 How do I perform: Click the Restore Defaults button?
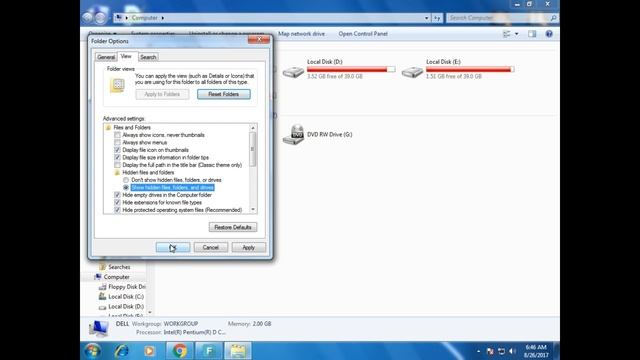pyautogui.click(x=233, y=227)
